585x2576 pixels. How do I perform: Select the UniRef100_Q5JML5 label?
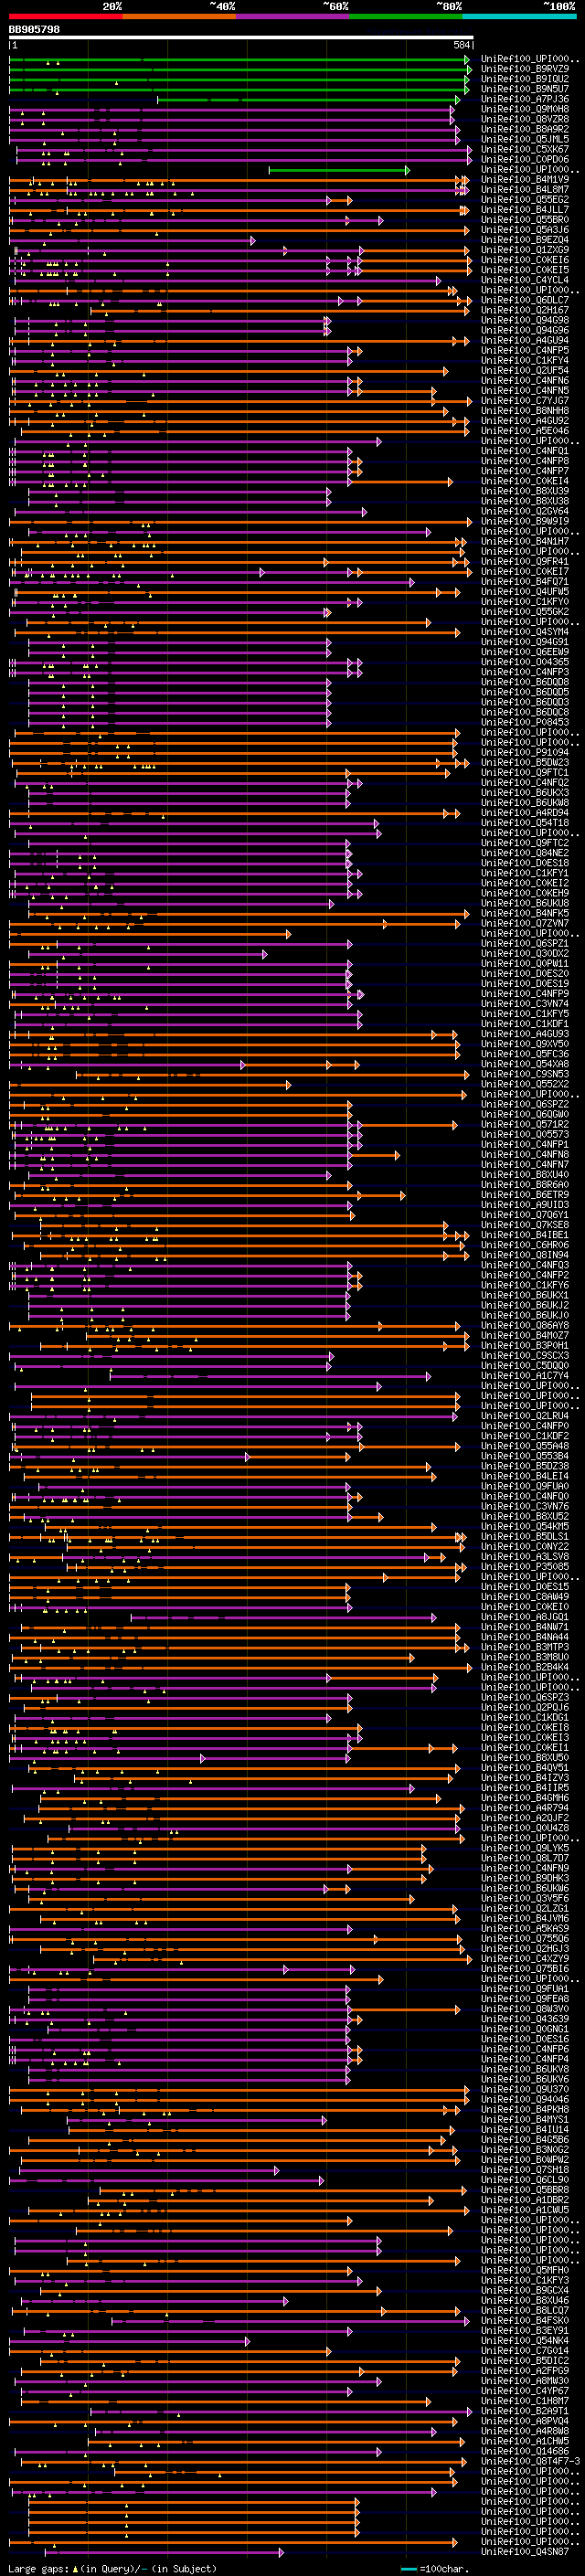tap(525, 139)
